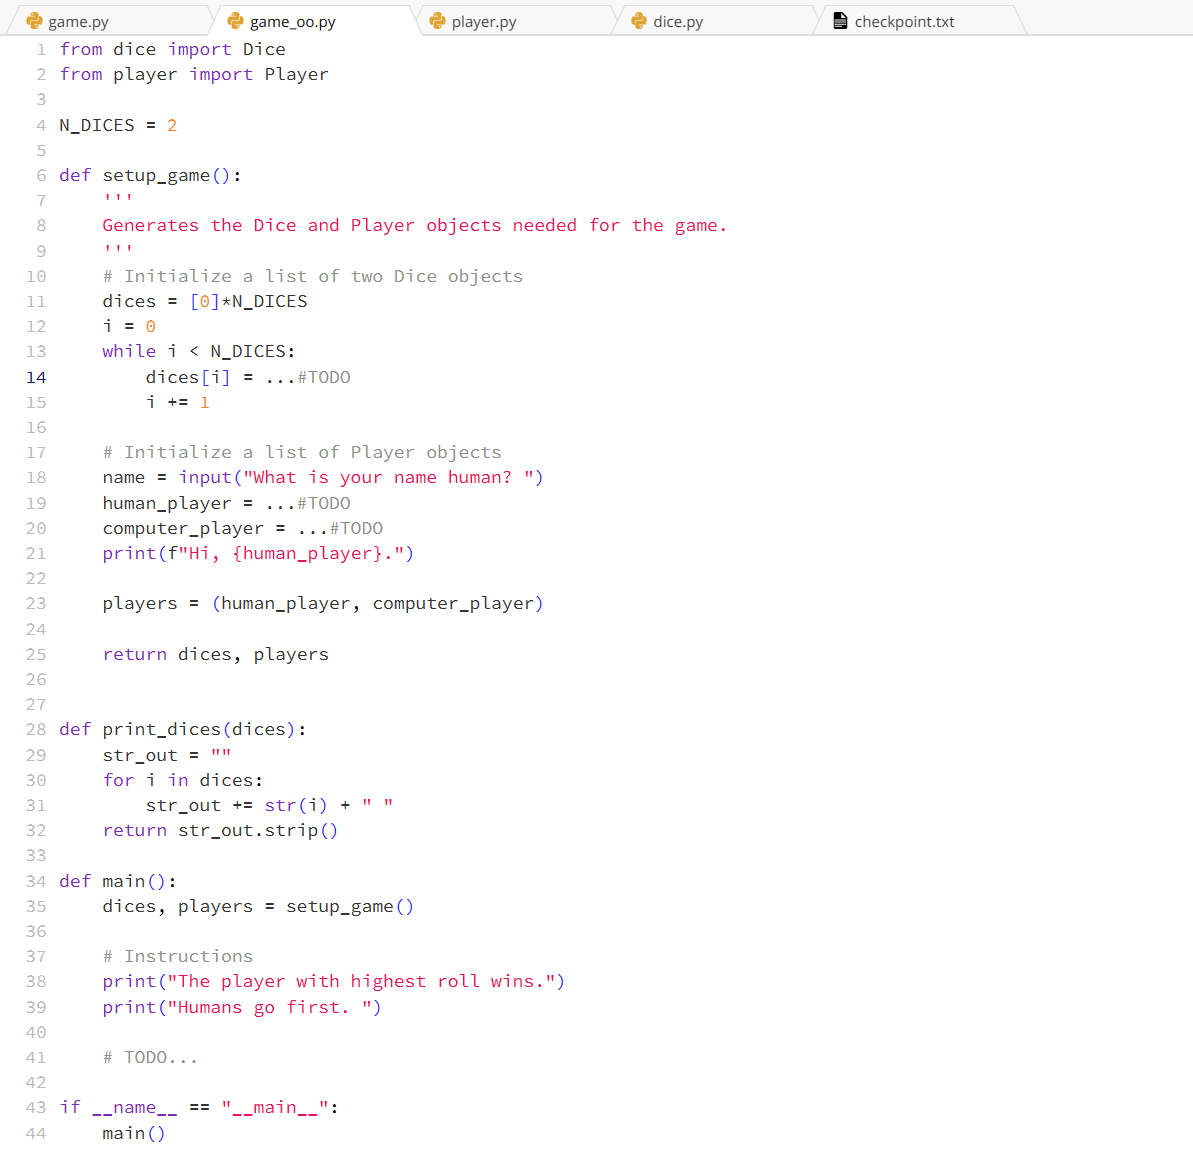Click the Python icon on game_oo.py tab
This screenshot has width=1193, height=1163.
pos(236,18)
